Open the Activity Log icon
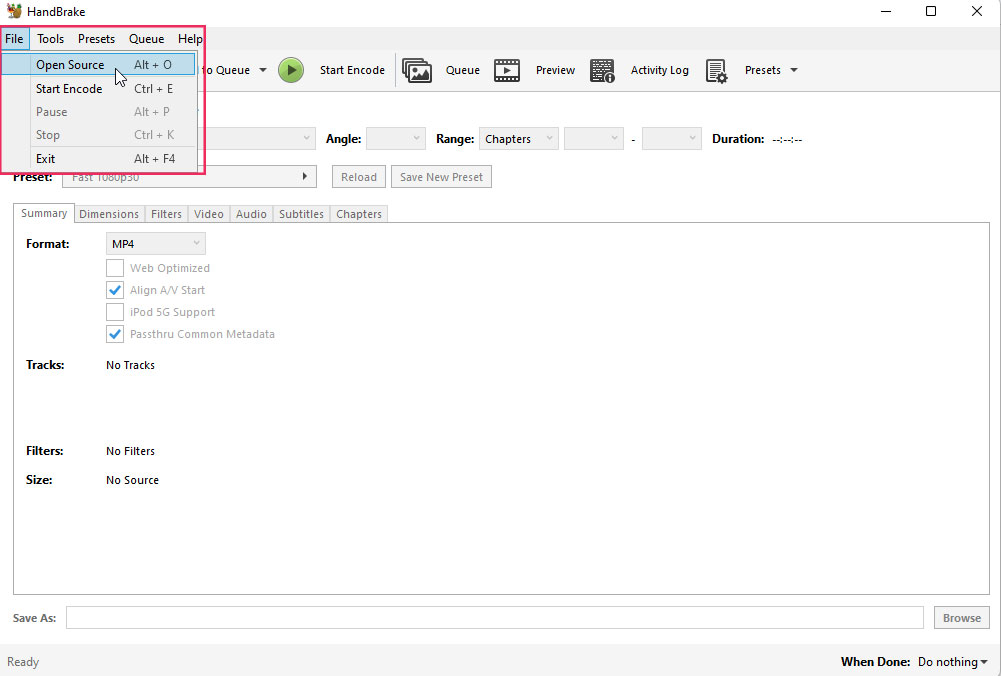Screen dimensions: 1001x676 [x=602, y=70]
